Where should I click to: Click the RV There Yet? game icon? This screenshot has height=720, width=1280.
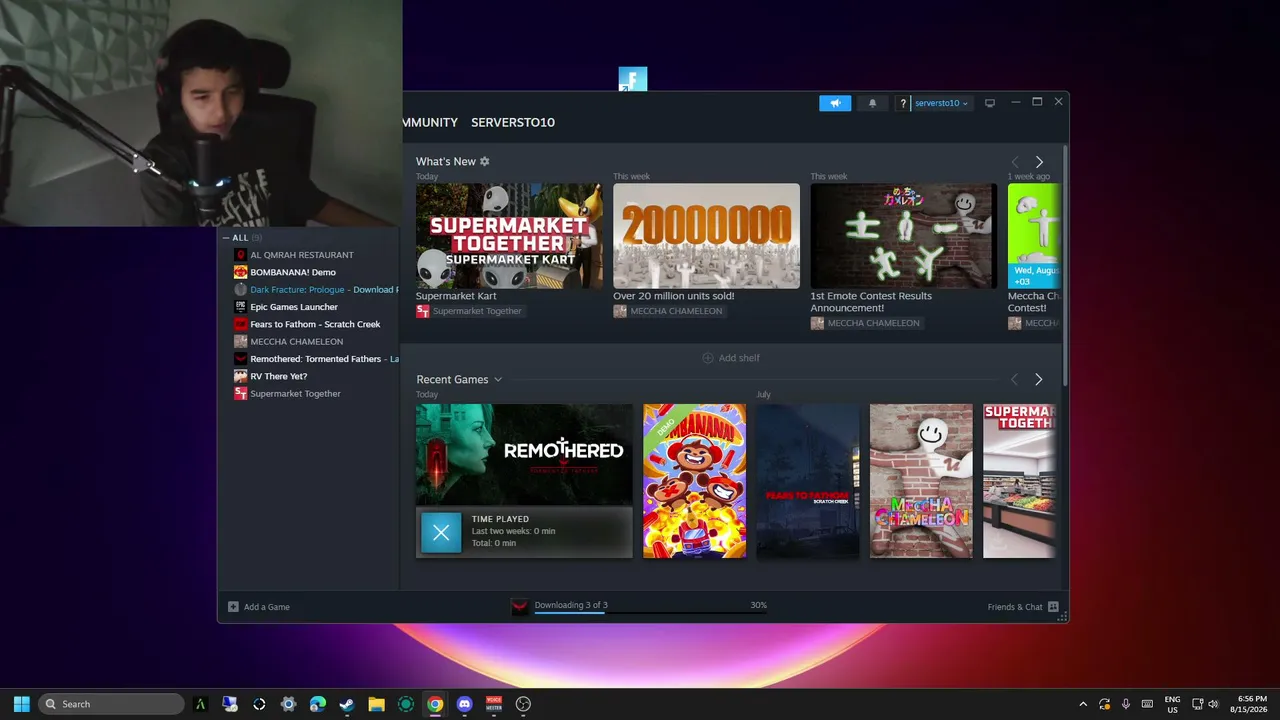pos(240,376)
